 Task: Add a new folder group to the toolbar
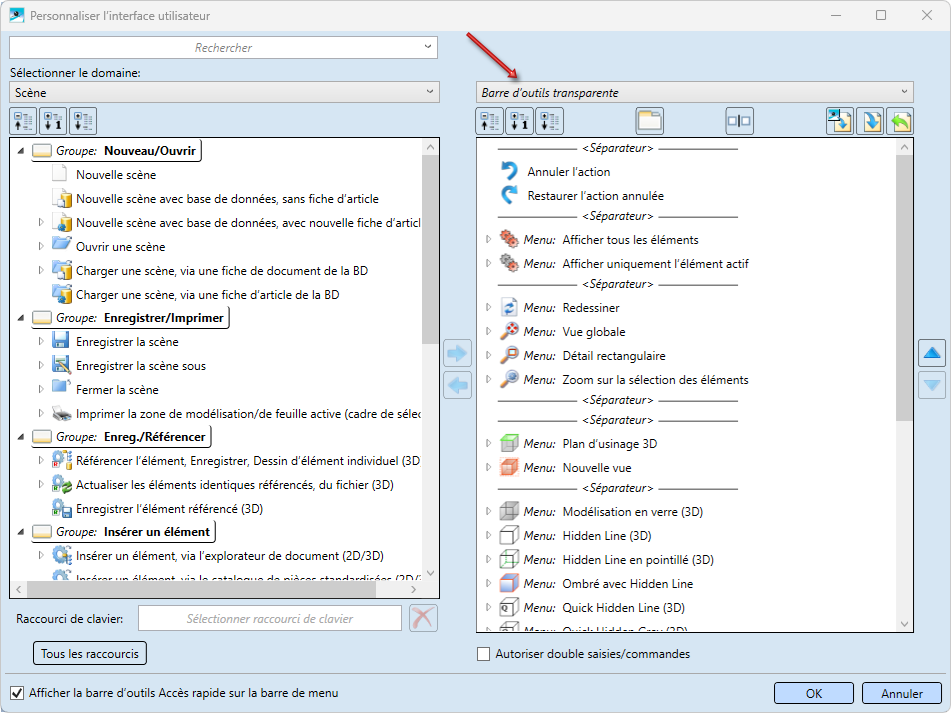pyautogui.click(x=650, y=121)
